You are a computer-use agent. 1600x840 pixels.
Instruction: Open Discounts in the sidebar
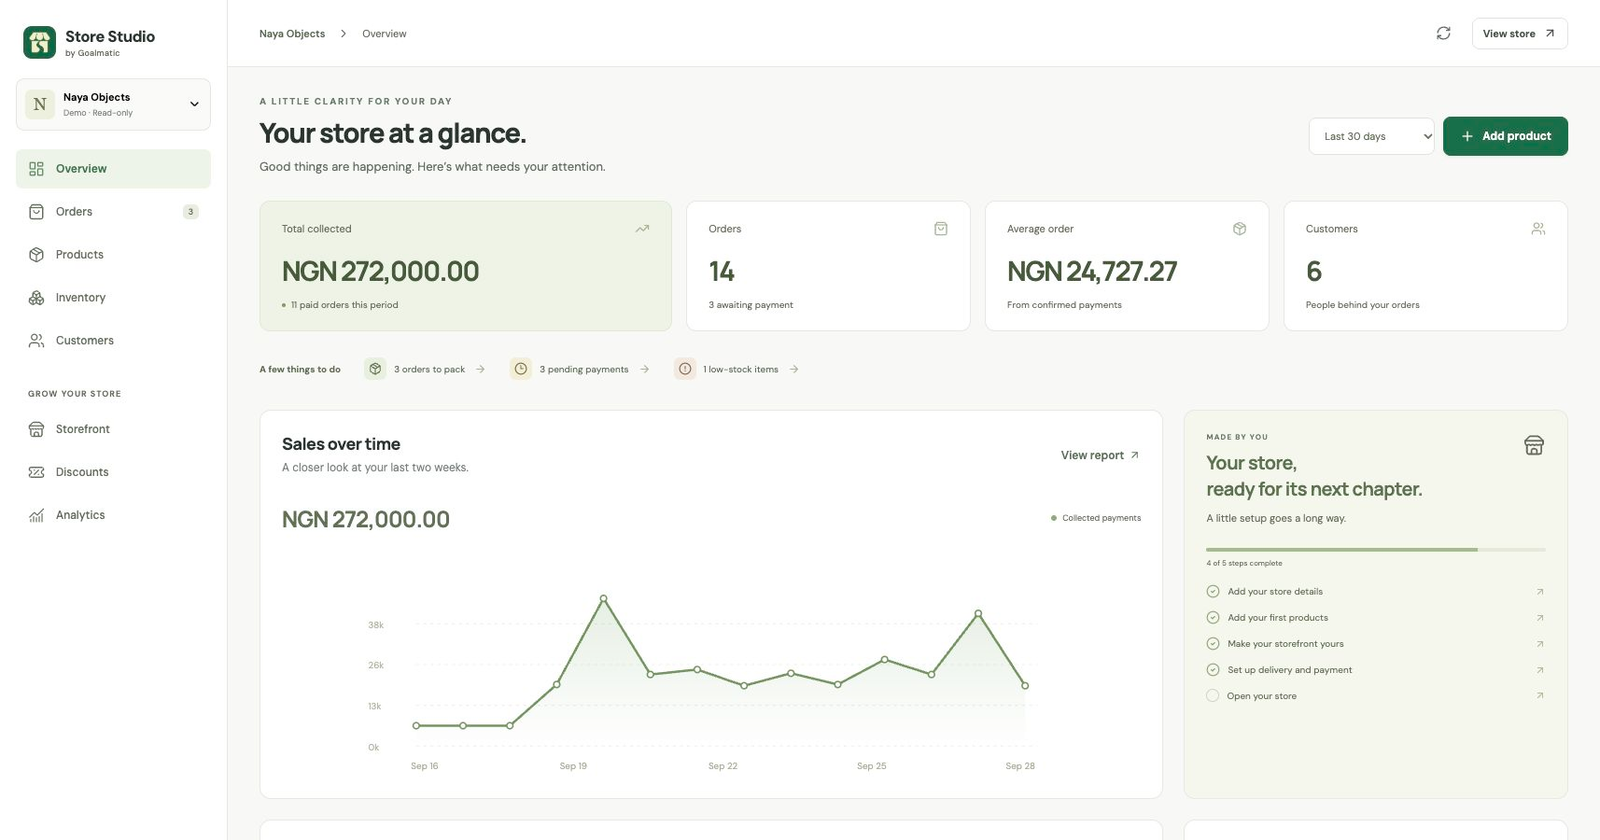click(x=113, y=472)
